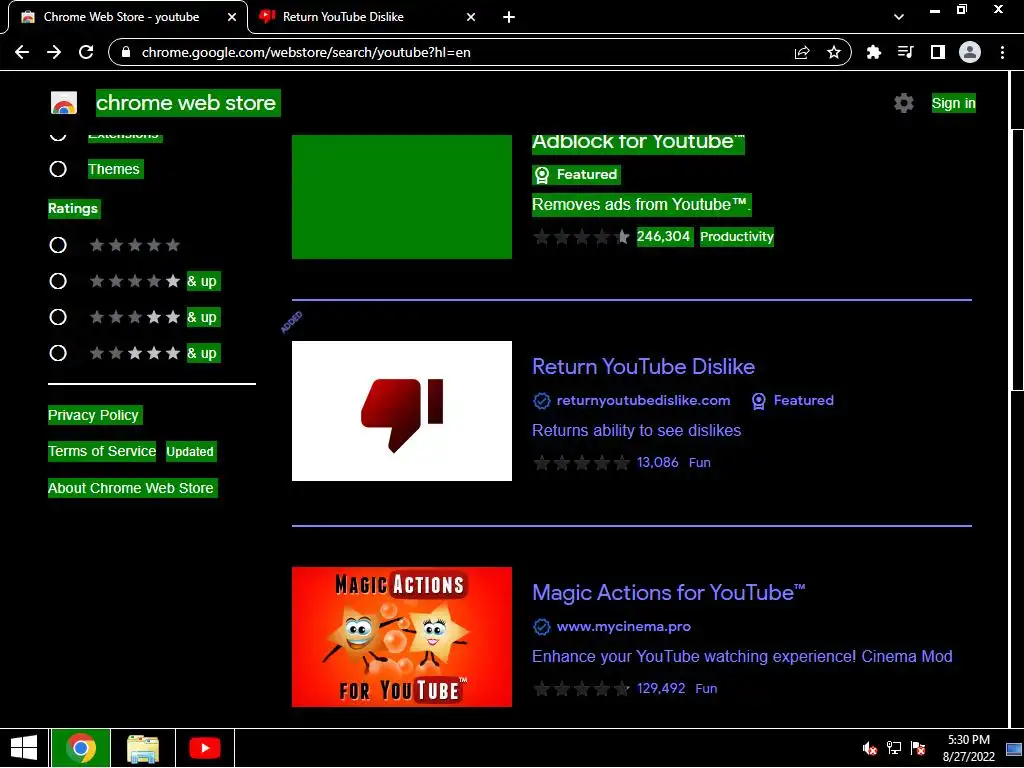The height and width of the screenshot is (768, 1024).
Task: Click the Chrome Web Store rainbow logo
Action: pos(64,103)
